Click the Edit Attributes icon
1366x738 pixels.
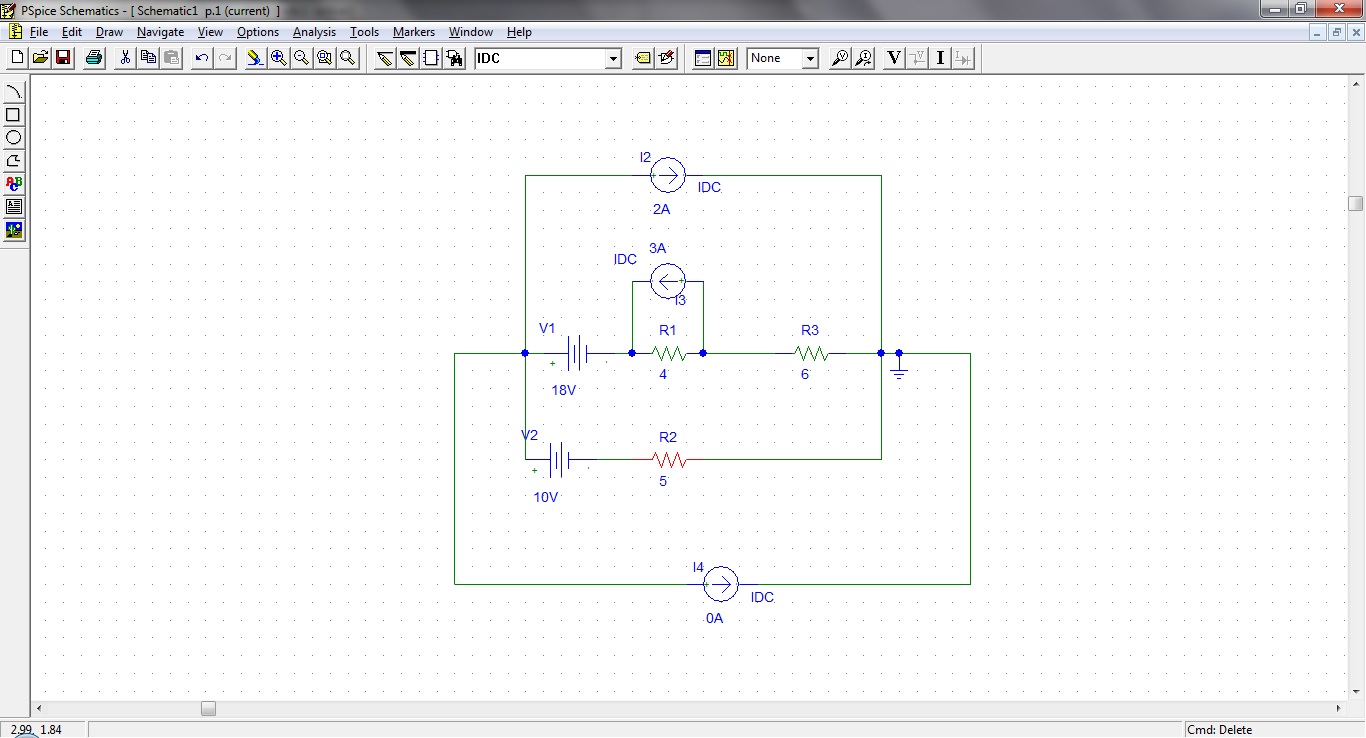643,58
